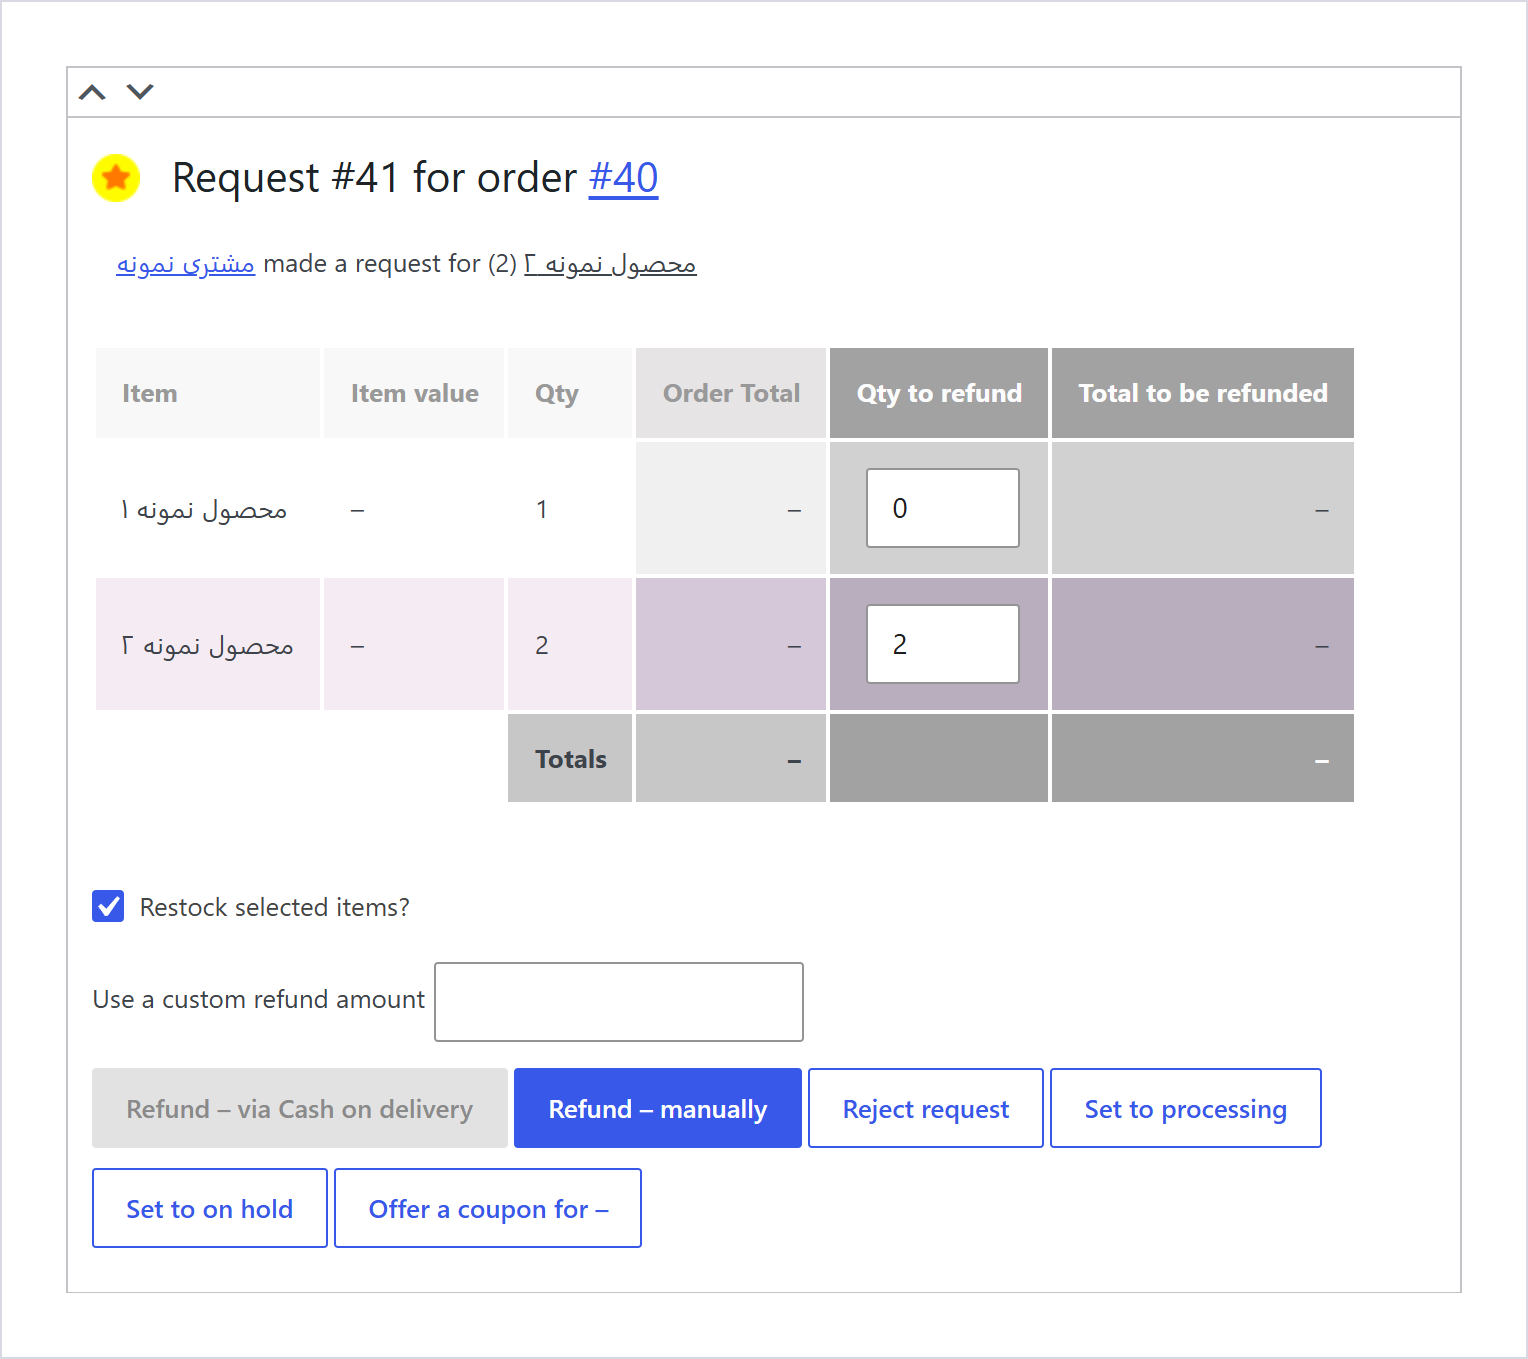Click the Restock selected items? label
1528x1359 pixels.
(x=275, y=907)
